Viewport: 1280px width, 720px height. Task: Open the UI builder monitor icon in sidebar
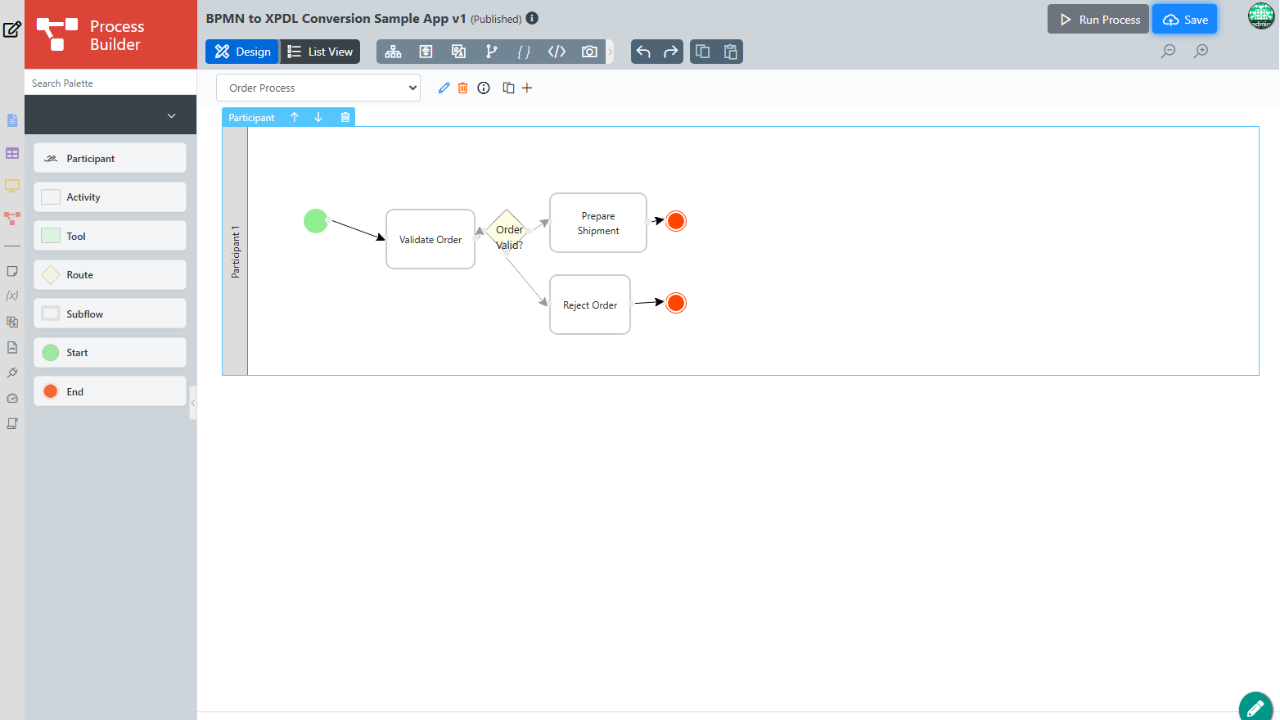(12, 185)
